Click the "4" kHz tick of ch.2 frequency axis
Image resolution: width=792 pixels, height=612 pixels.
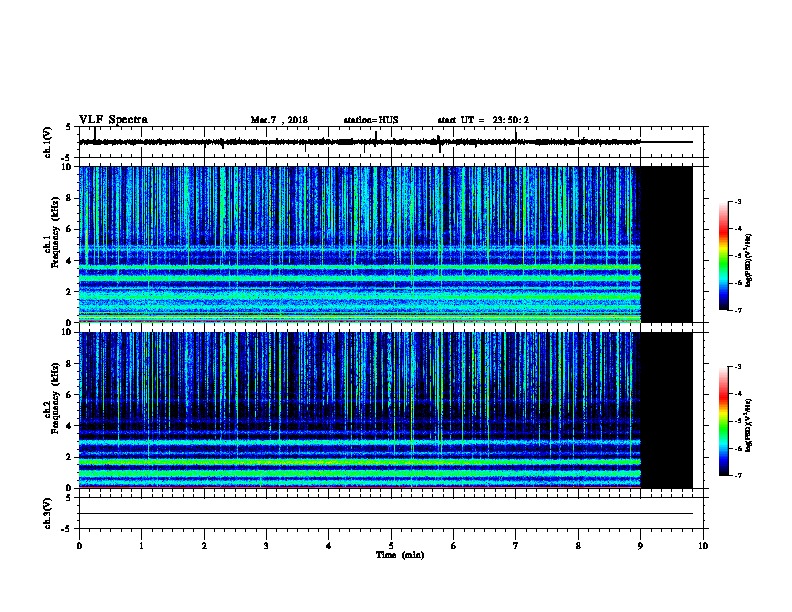point(70,426)
